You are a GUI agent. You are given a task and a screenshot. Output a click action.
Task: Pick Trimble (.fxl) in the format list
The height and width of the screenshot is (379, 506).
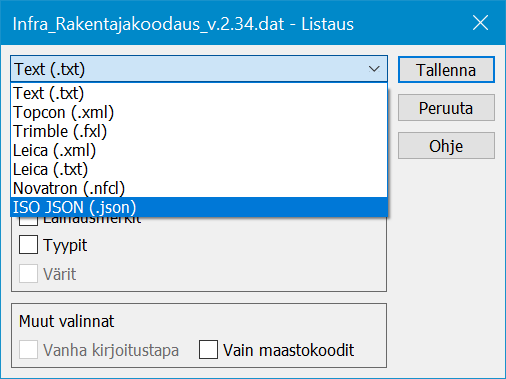[199, 131]
